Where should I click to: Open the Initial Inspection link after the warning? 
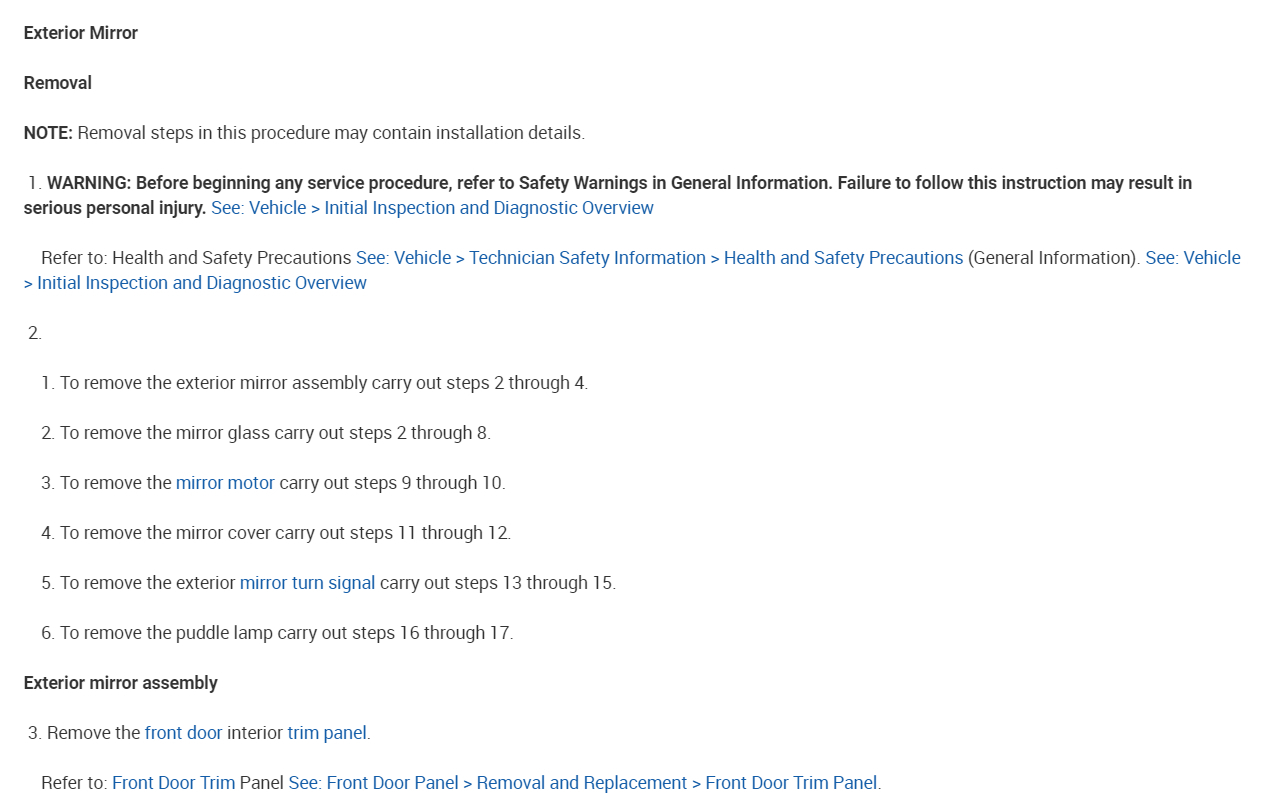pyautogui.click(x=432, y=208)
